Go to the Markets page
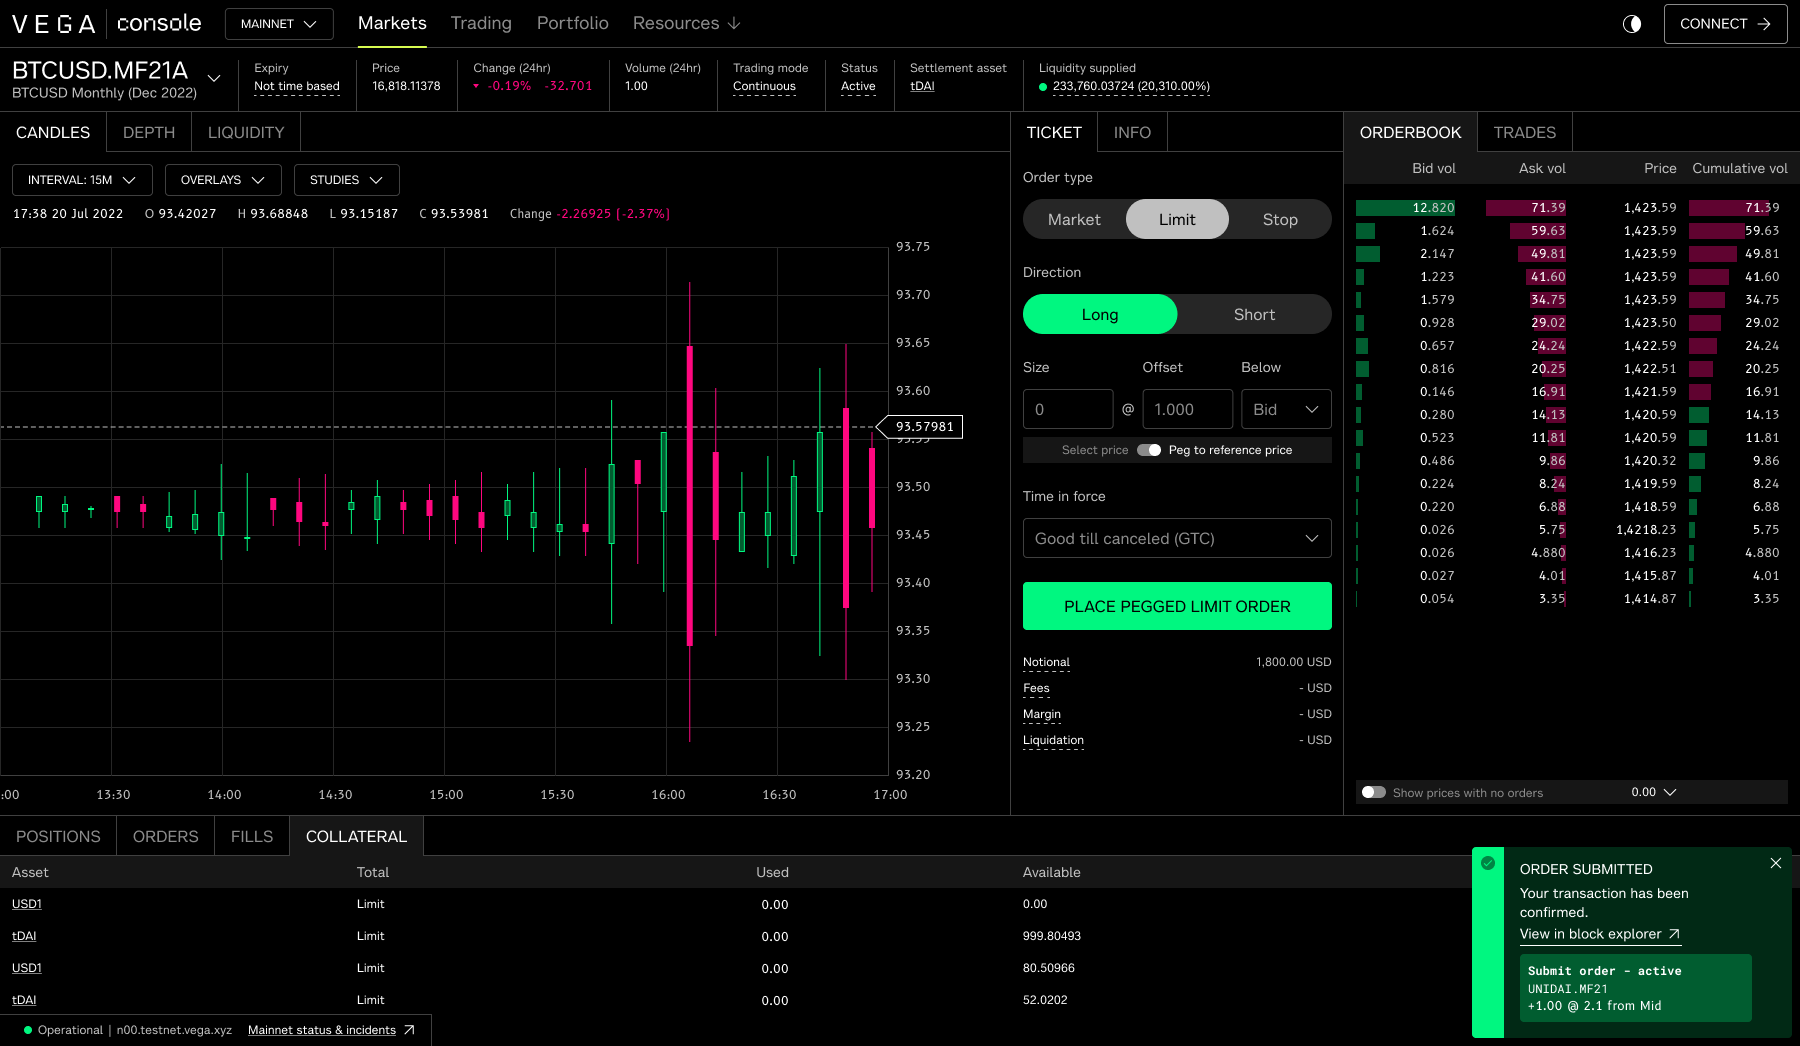 [x=392, y=23]
